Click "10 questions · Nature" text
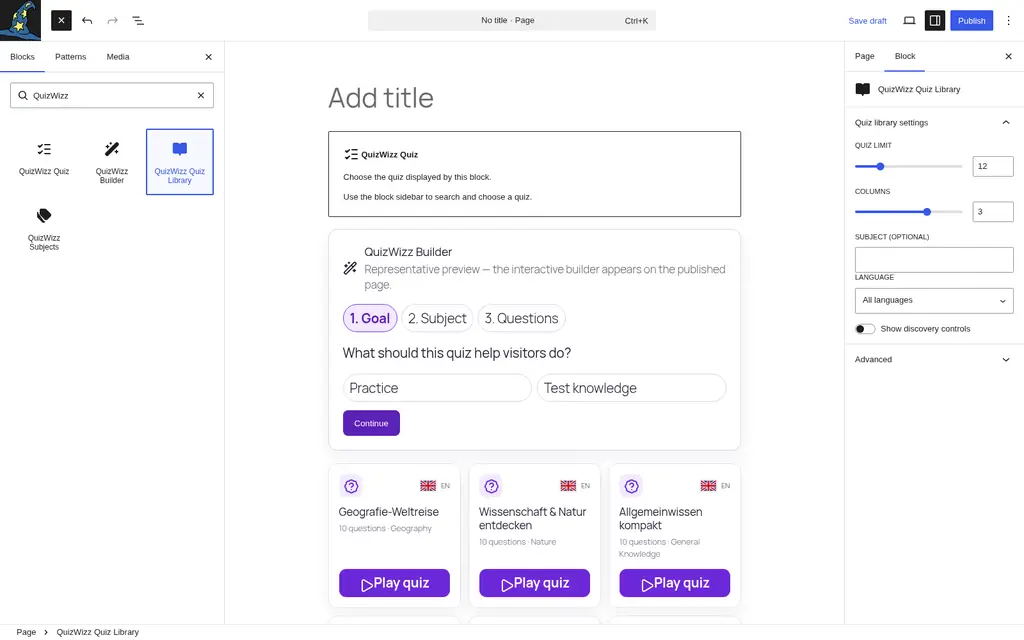 click(x=517, y=542)
